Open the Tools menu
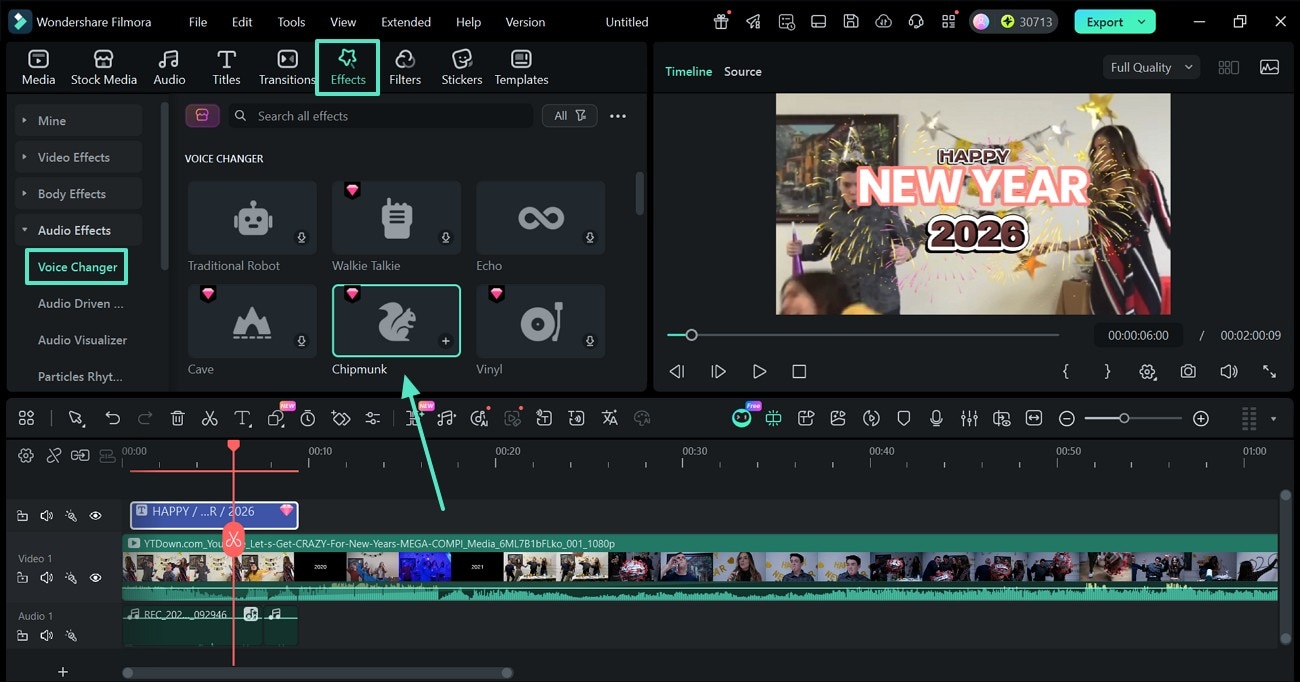The image size is (1300, 682). click(x=291, y=22)
